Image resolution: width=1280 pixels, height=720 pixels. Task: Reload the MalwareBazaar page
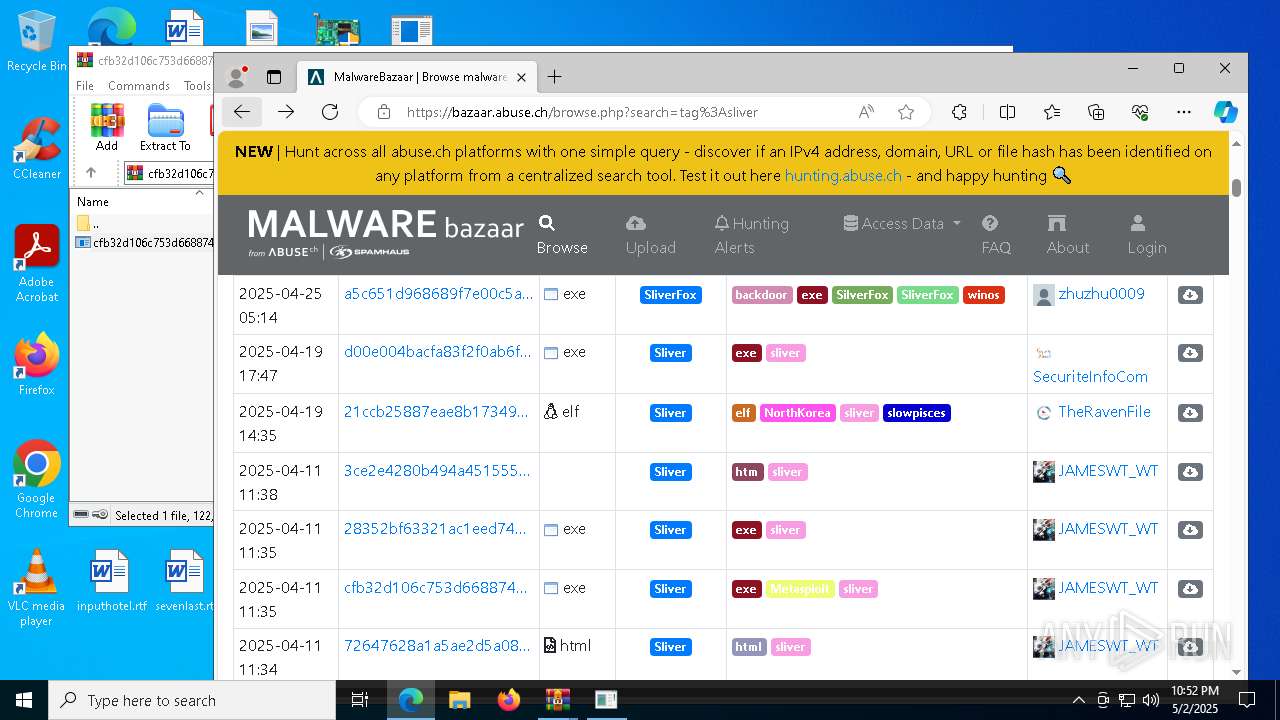[330, 112]
